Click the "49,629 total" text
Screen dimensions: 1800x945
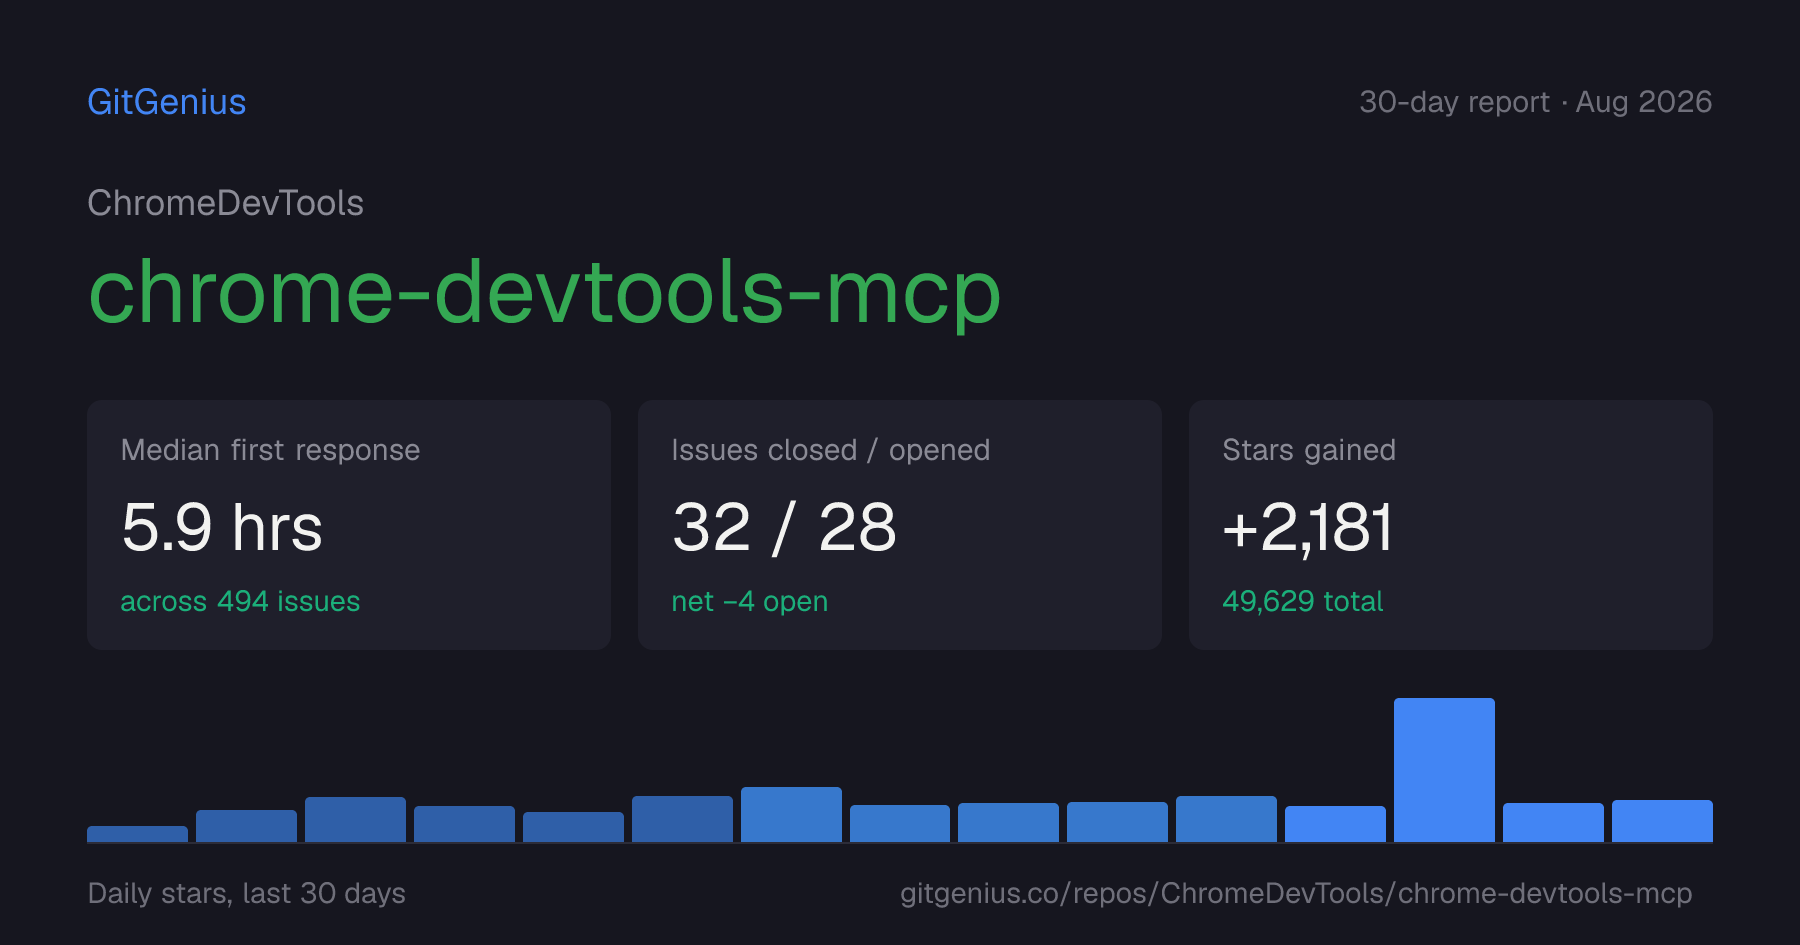(x=1303, y=601)
